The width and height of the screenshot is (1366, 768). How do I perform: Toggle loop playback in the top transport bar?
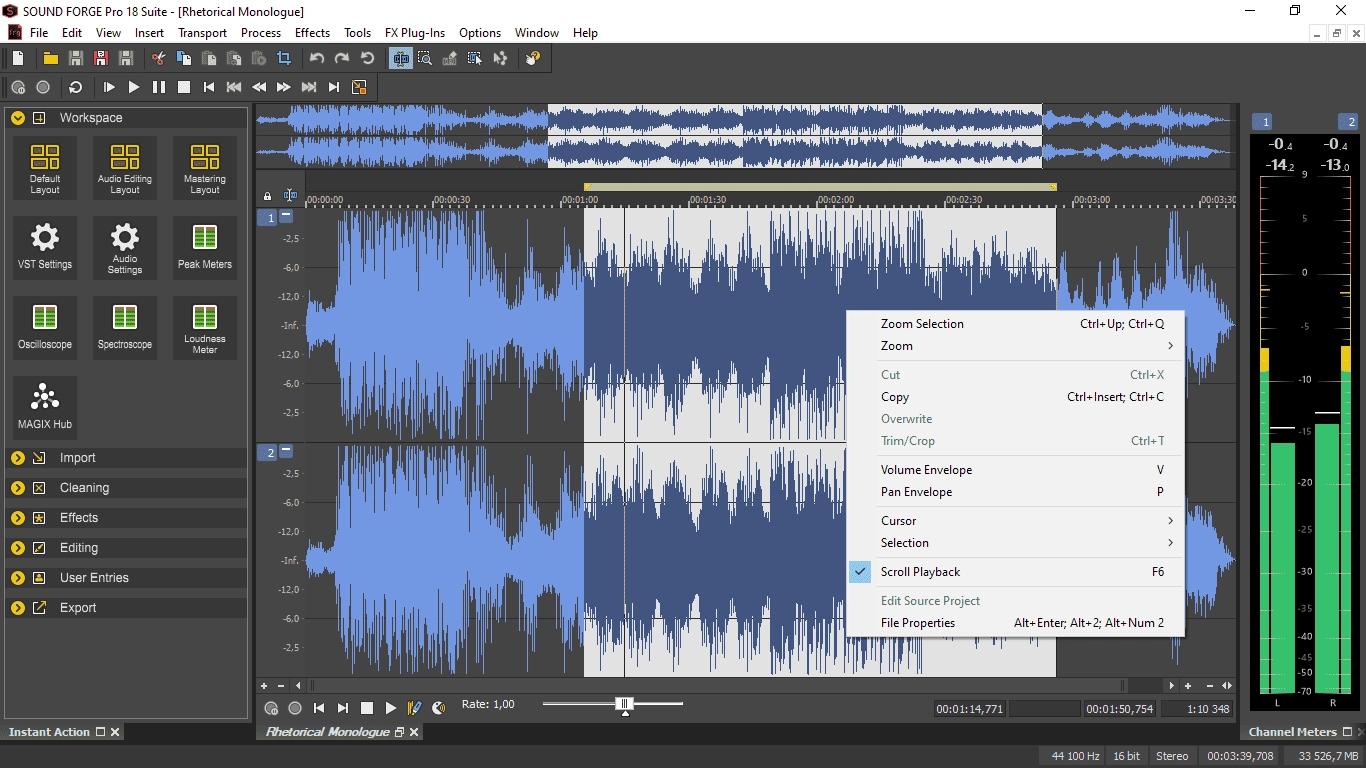pos(76,88)
